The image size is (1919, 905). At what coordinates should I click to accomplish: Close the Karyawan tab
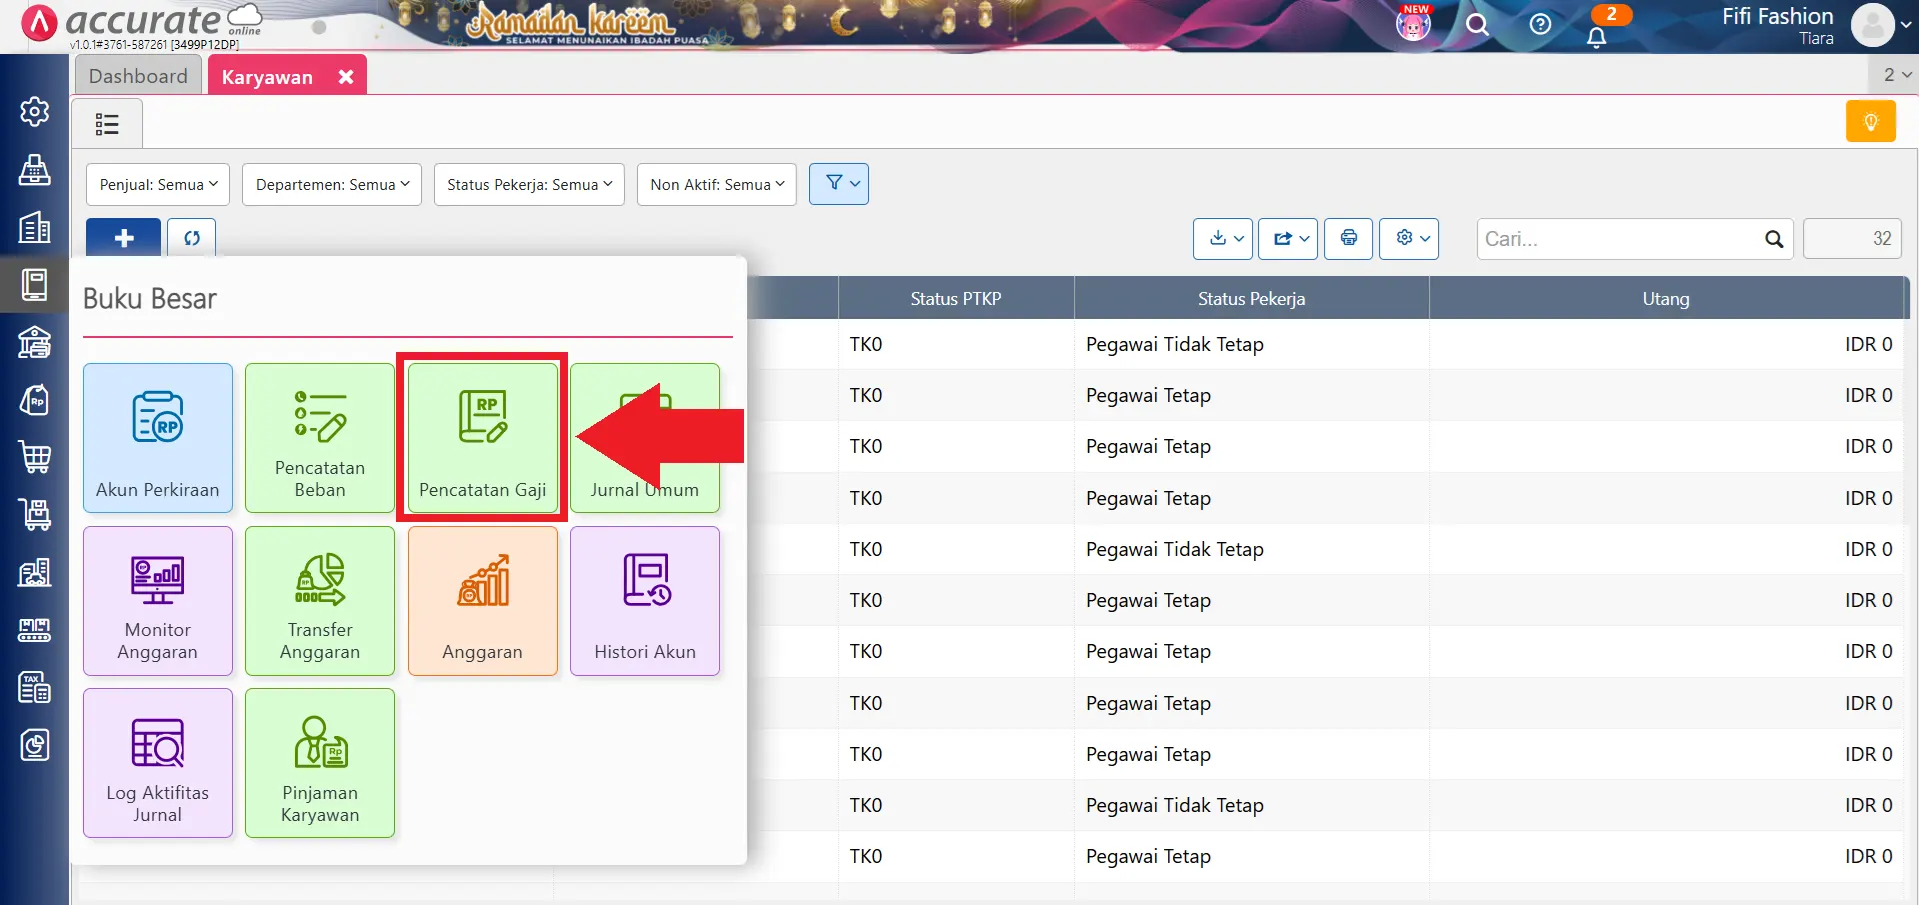click(x=346, y=77)
